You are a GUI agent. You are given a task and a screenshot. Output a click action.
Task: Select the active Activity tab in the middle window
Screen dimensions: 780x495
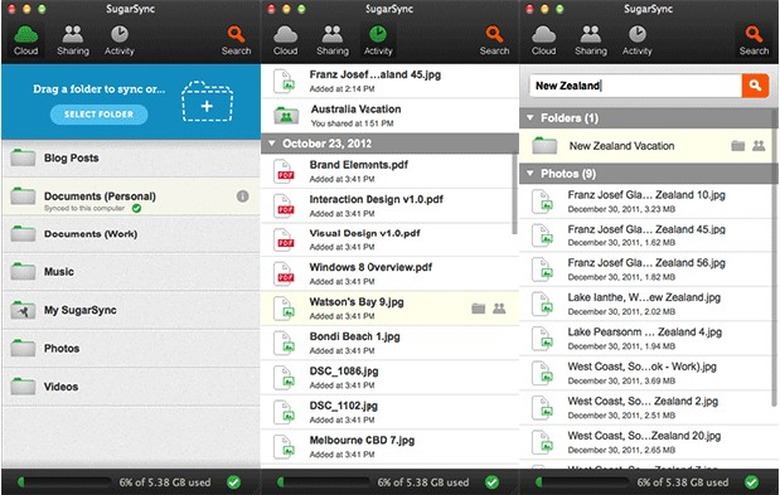tap(378, 40)
